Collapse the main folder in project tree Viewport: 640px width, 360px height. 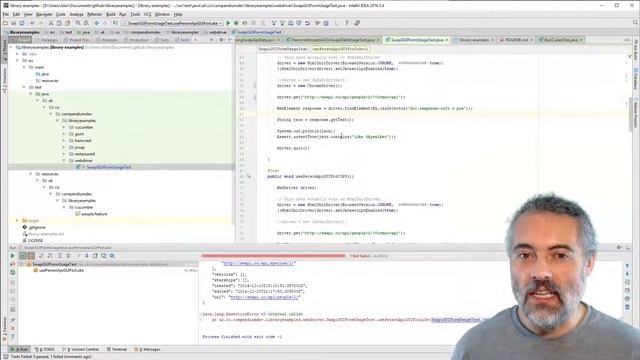(x=24, y=67)
